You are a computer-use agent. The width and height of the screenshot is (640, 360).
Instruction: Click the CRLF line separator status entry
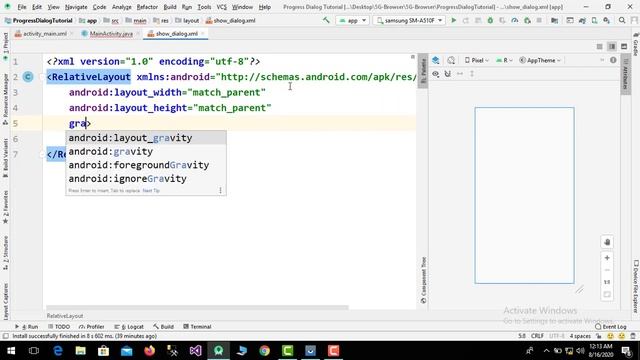537,336
